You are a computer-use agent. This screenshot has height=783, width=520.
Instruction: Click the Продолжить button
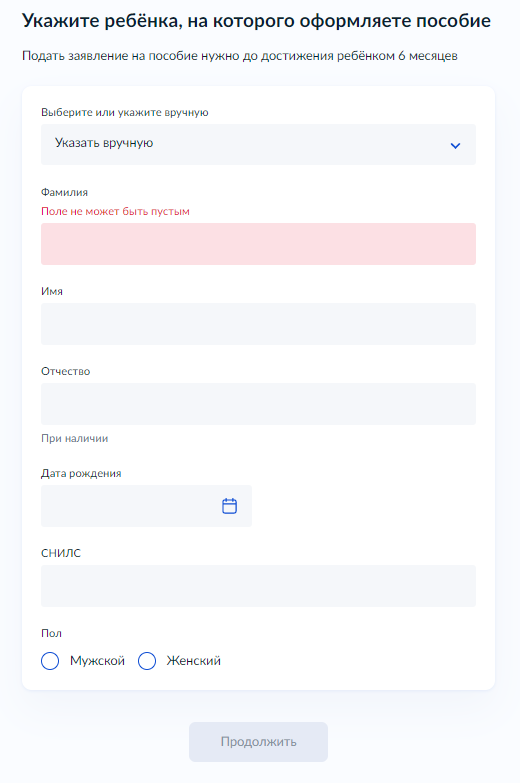[258, 742]
